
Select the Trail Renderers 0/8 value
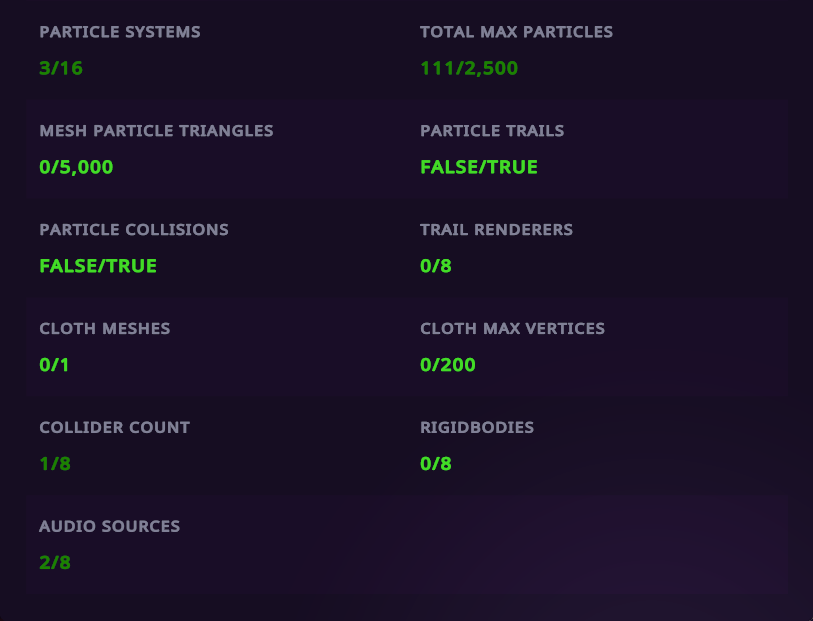coord(436,266)
